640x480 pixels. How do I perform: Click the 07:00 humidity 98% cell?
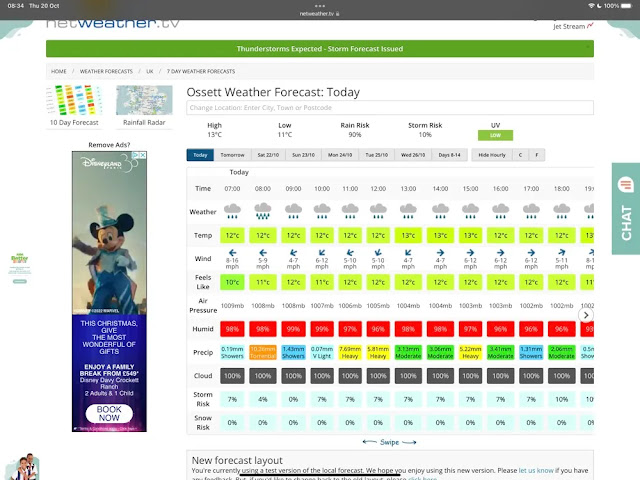(x=232, y=329)
